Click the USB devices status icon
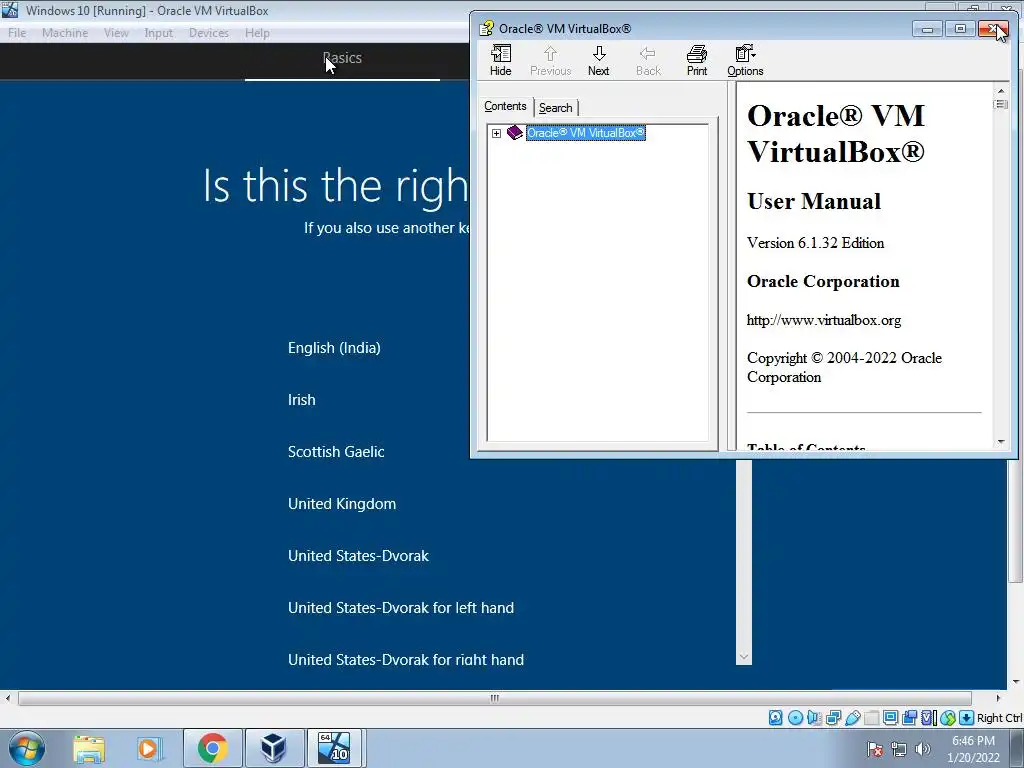This screenshot has width=1024, height=768. [x=852, y=718]
